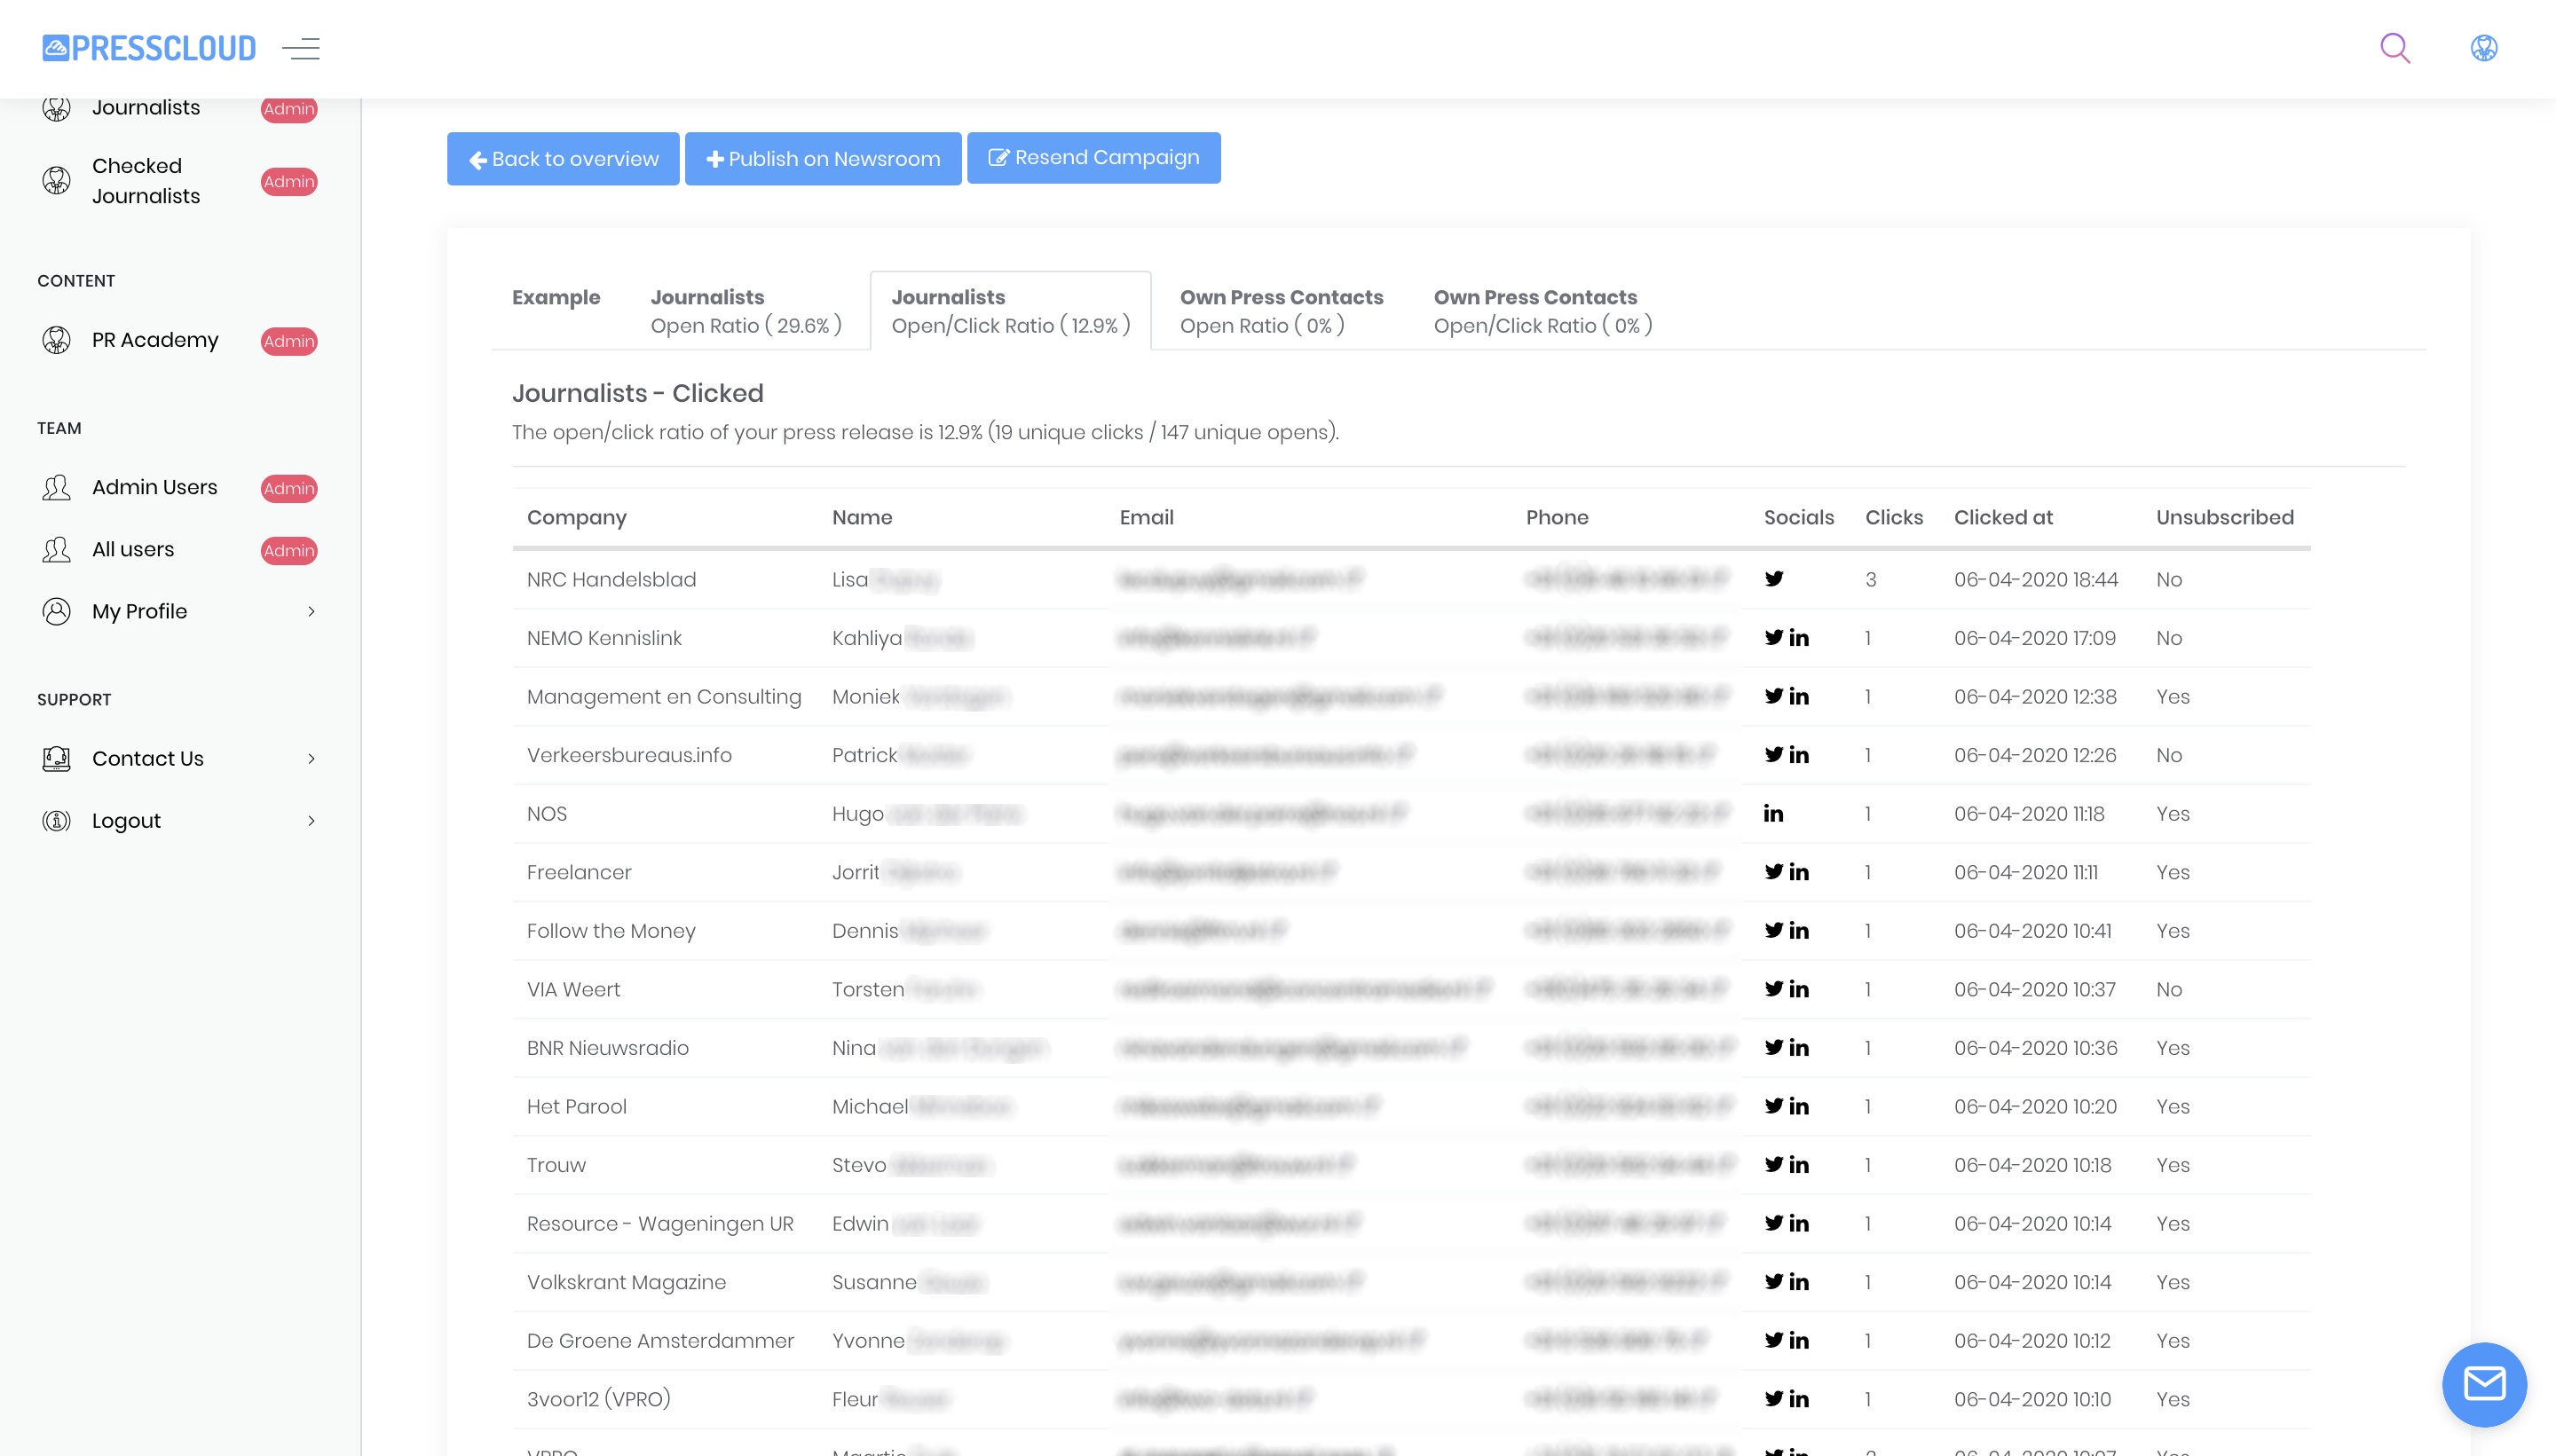This screenshot has height=1456, width=2556.
Task: Click Twitter icon in Het Parool row
Action: [x=1773, y=1106]
